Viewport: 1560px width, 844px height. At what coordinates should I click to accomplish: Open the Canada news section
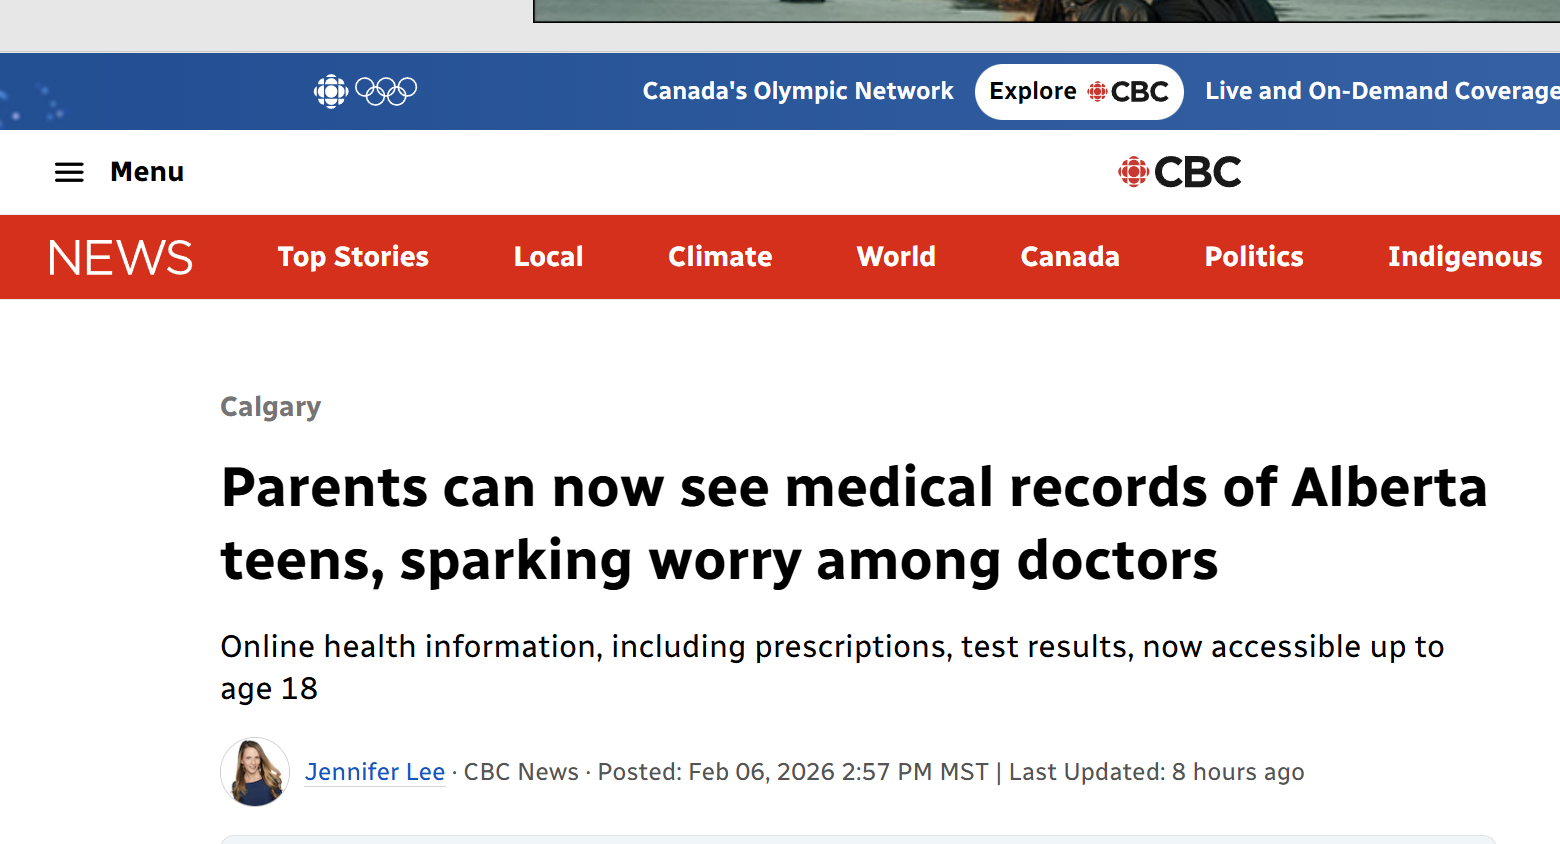pyautogui.click(x=1070, y=257)
